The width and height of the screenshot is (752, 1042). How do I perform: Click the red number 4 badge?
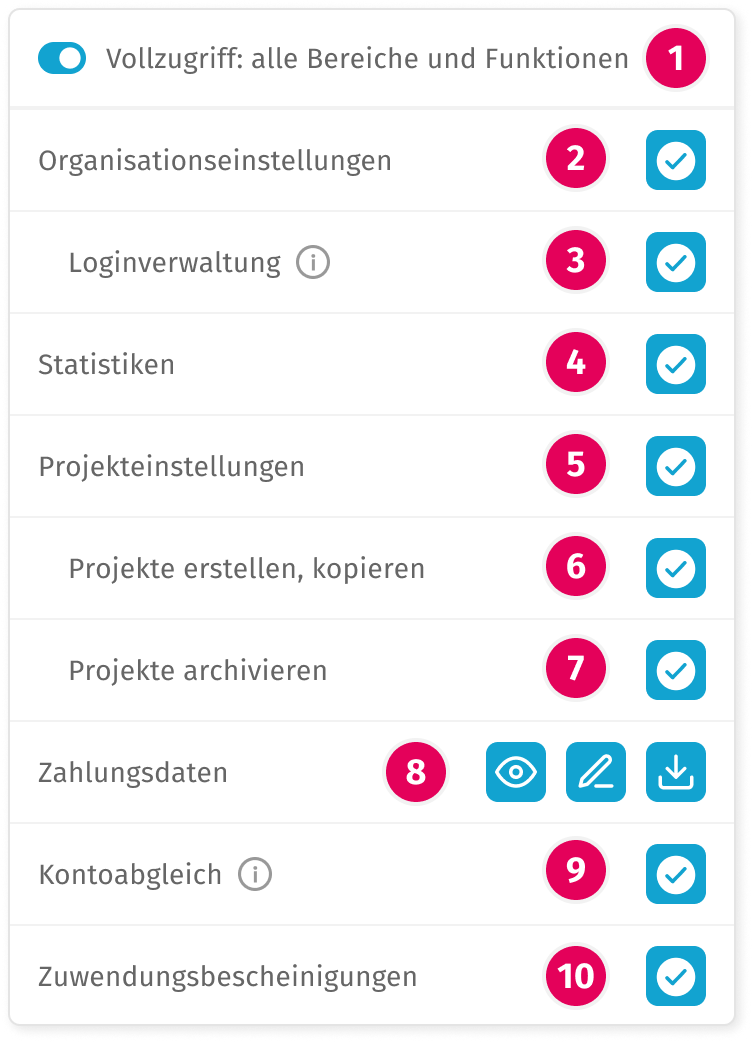coord(576,364)
